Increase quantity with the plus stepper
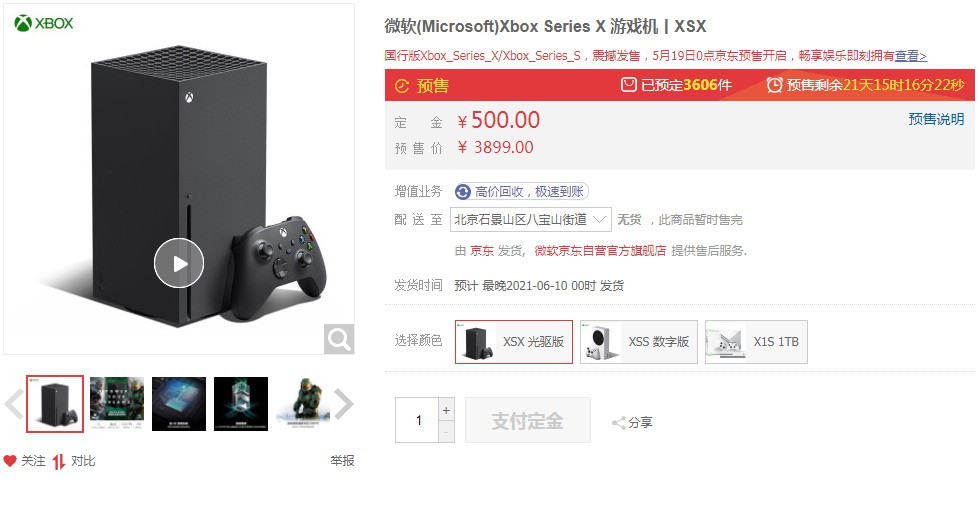The width and height of the screenshot is (978, 527). click(x=446, y=410)
